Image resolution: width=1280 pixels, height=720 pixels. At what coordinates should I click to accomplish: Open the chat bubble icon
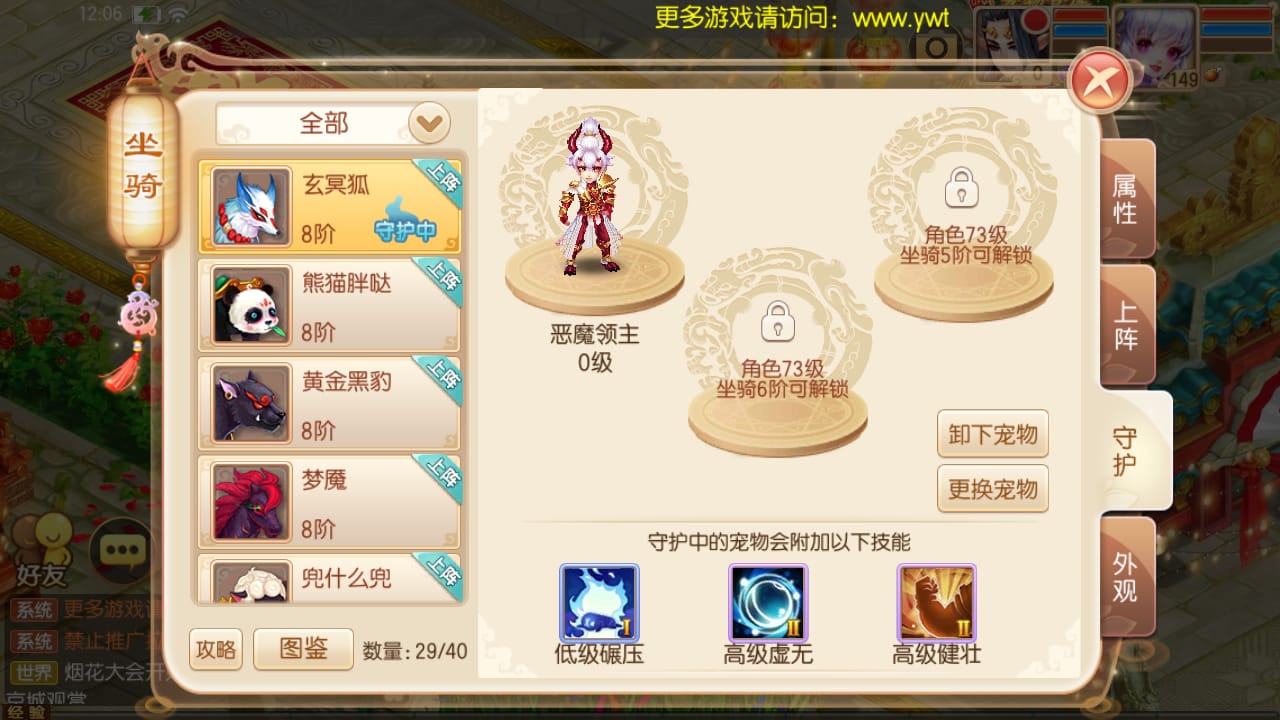(121, 550)
